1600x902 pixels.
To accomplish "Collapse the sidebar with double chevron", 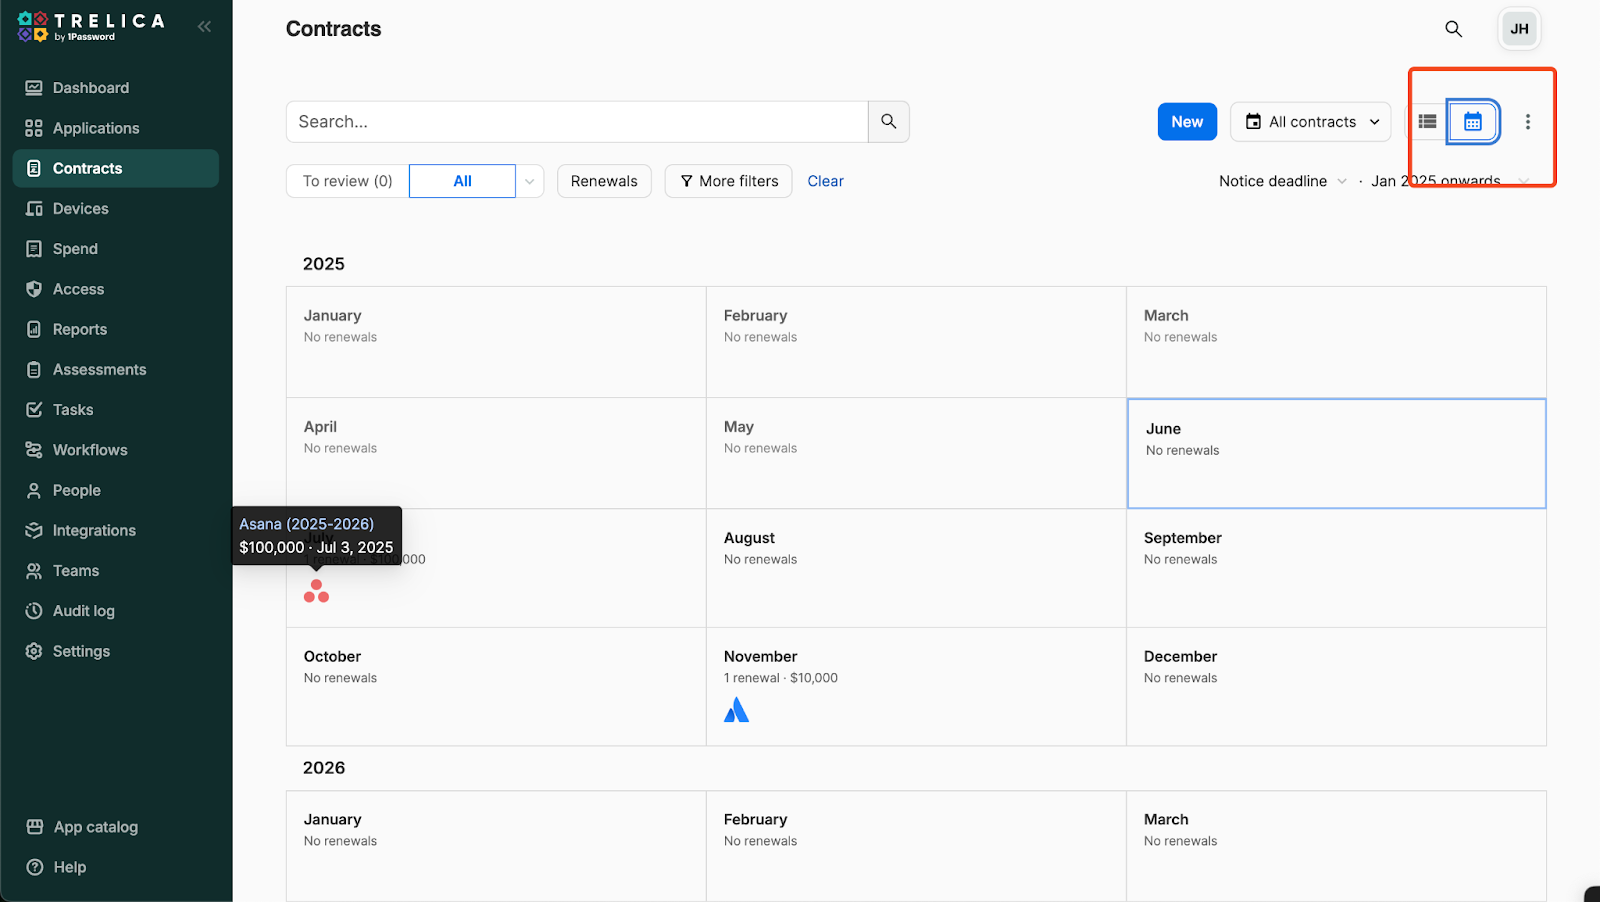I will (x=204, y=27).
